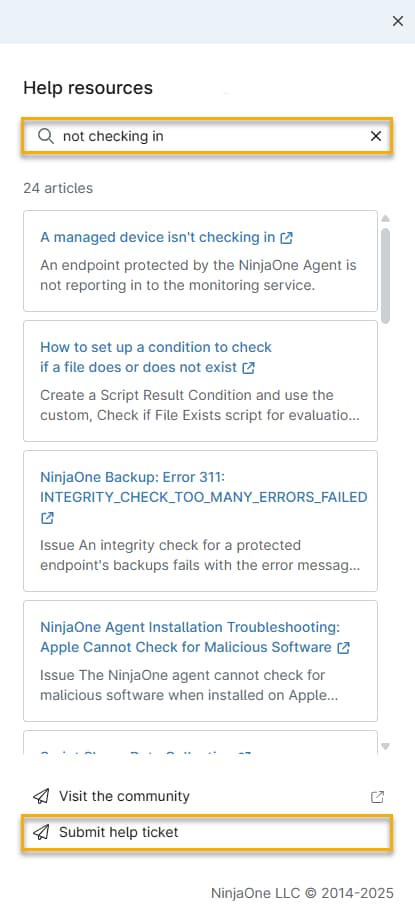The height and width of the screenshot is (911, 415).
Task: Click scroll down arrow of article list
Action: tap(385, 746)
